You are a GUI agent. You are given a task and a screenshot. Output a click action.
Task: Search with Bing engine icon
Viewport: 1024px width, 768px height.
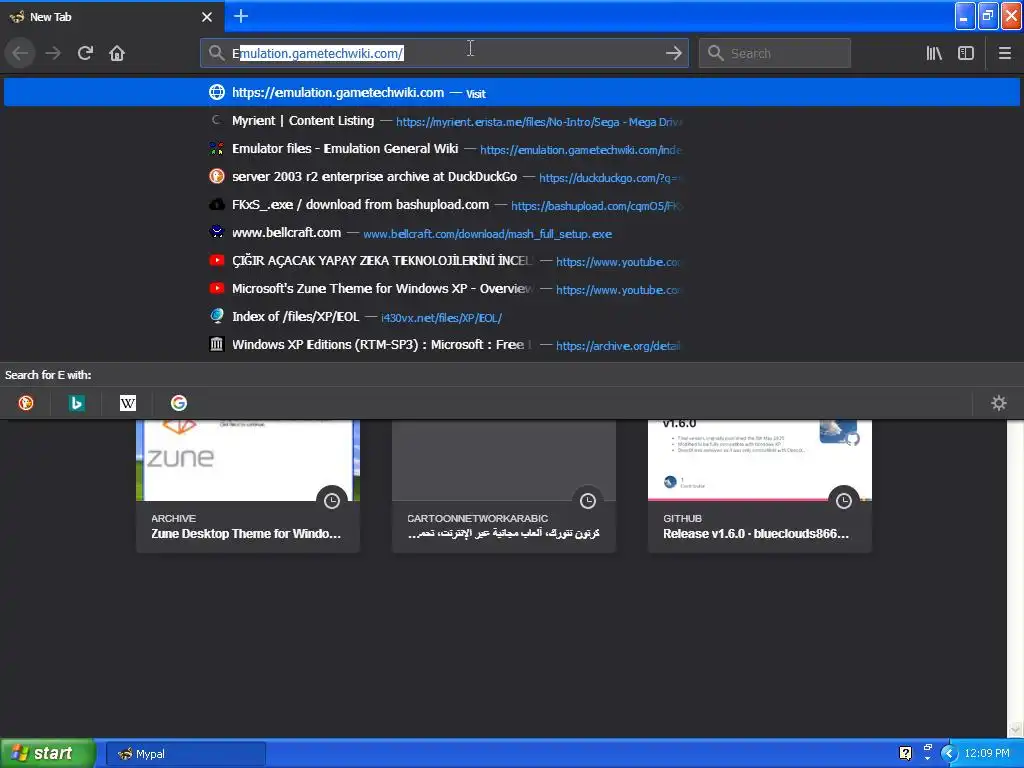pos(76,403)
